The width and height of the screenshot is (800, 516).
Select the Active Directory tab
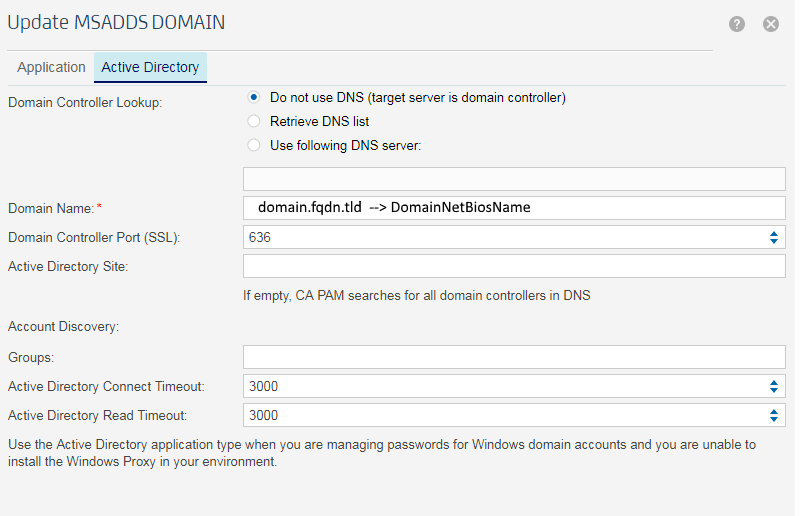[150, 67]
